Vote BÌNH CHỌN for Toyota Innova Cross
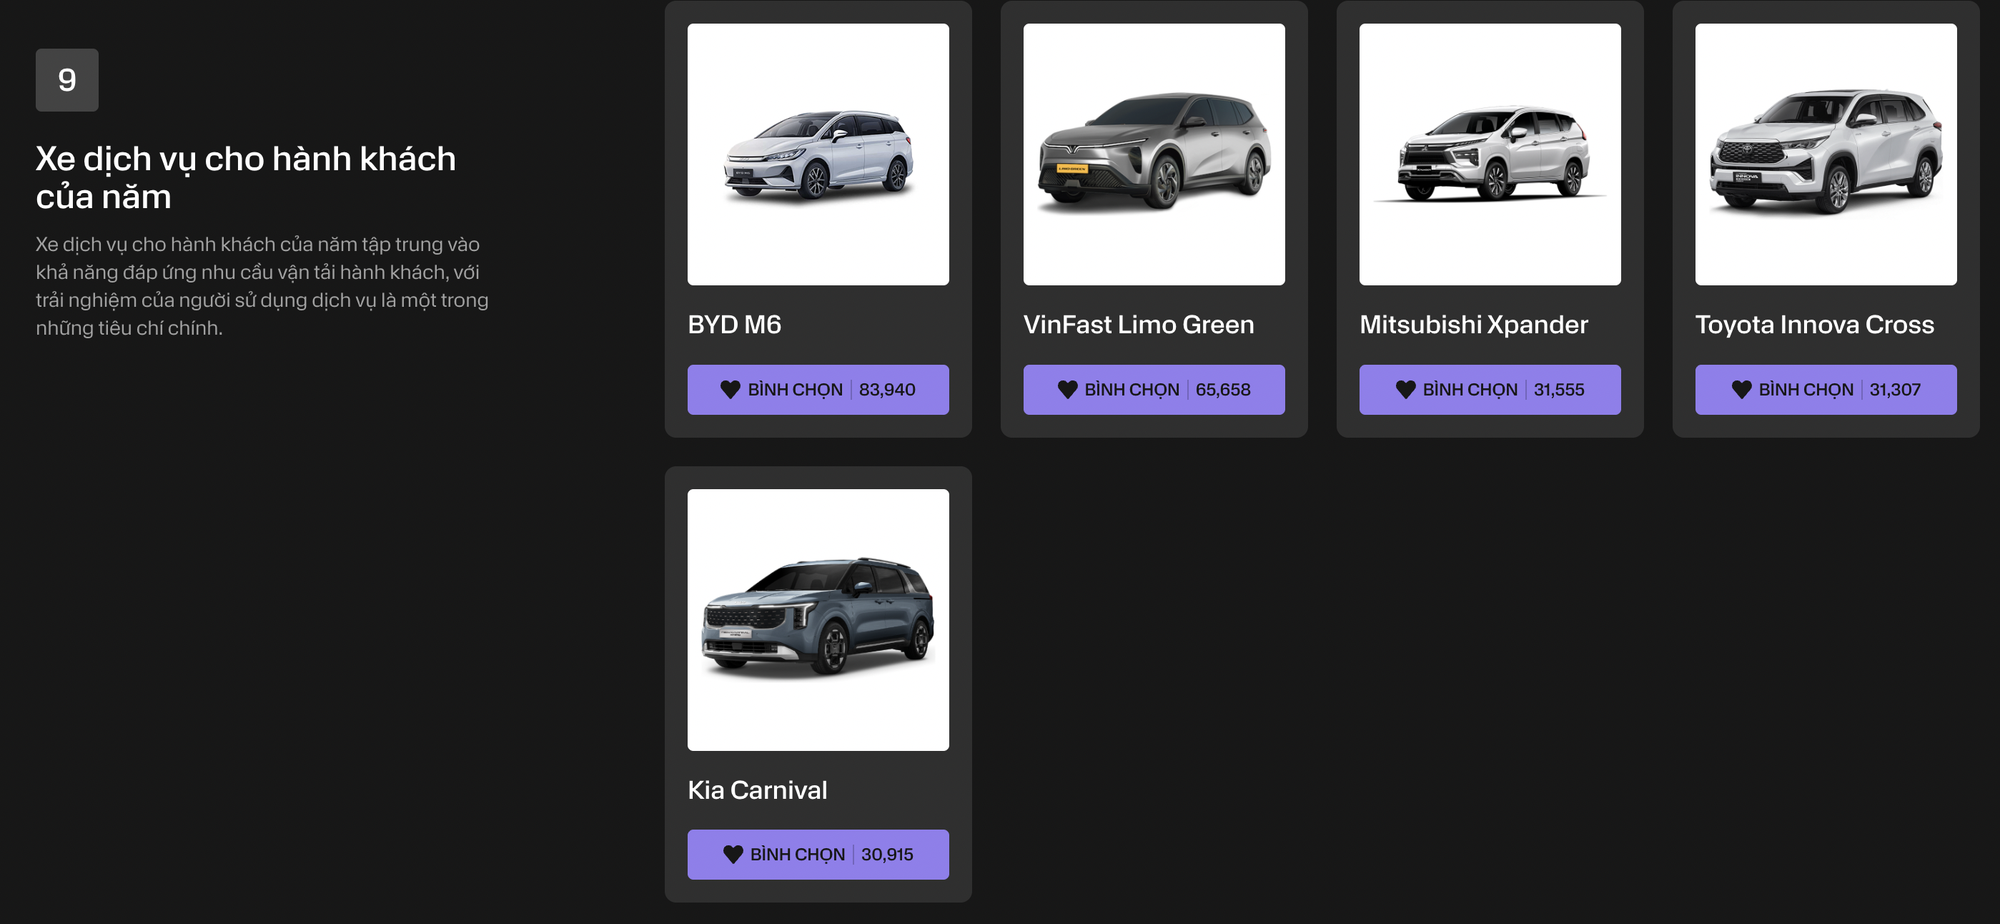Viewport: 2000px width, 924px height. pos(1826,390)
